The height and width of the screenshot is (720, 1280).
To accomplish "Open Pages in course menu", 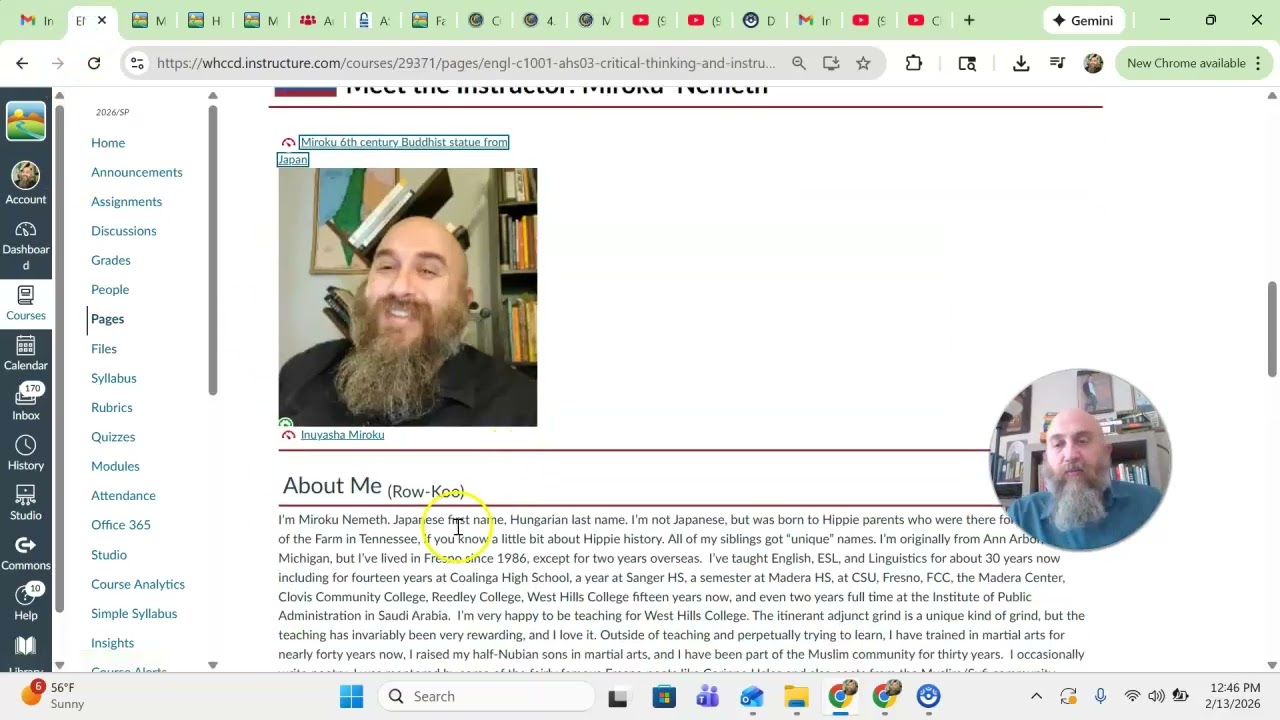I will tap(108, 319).
